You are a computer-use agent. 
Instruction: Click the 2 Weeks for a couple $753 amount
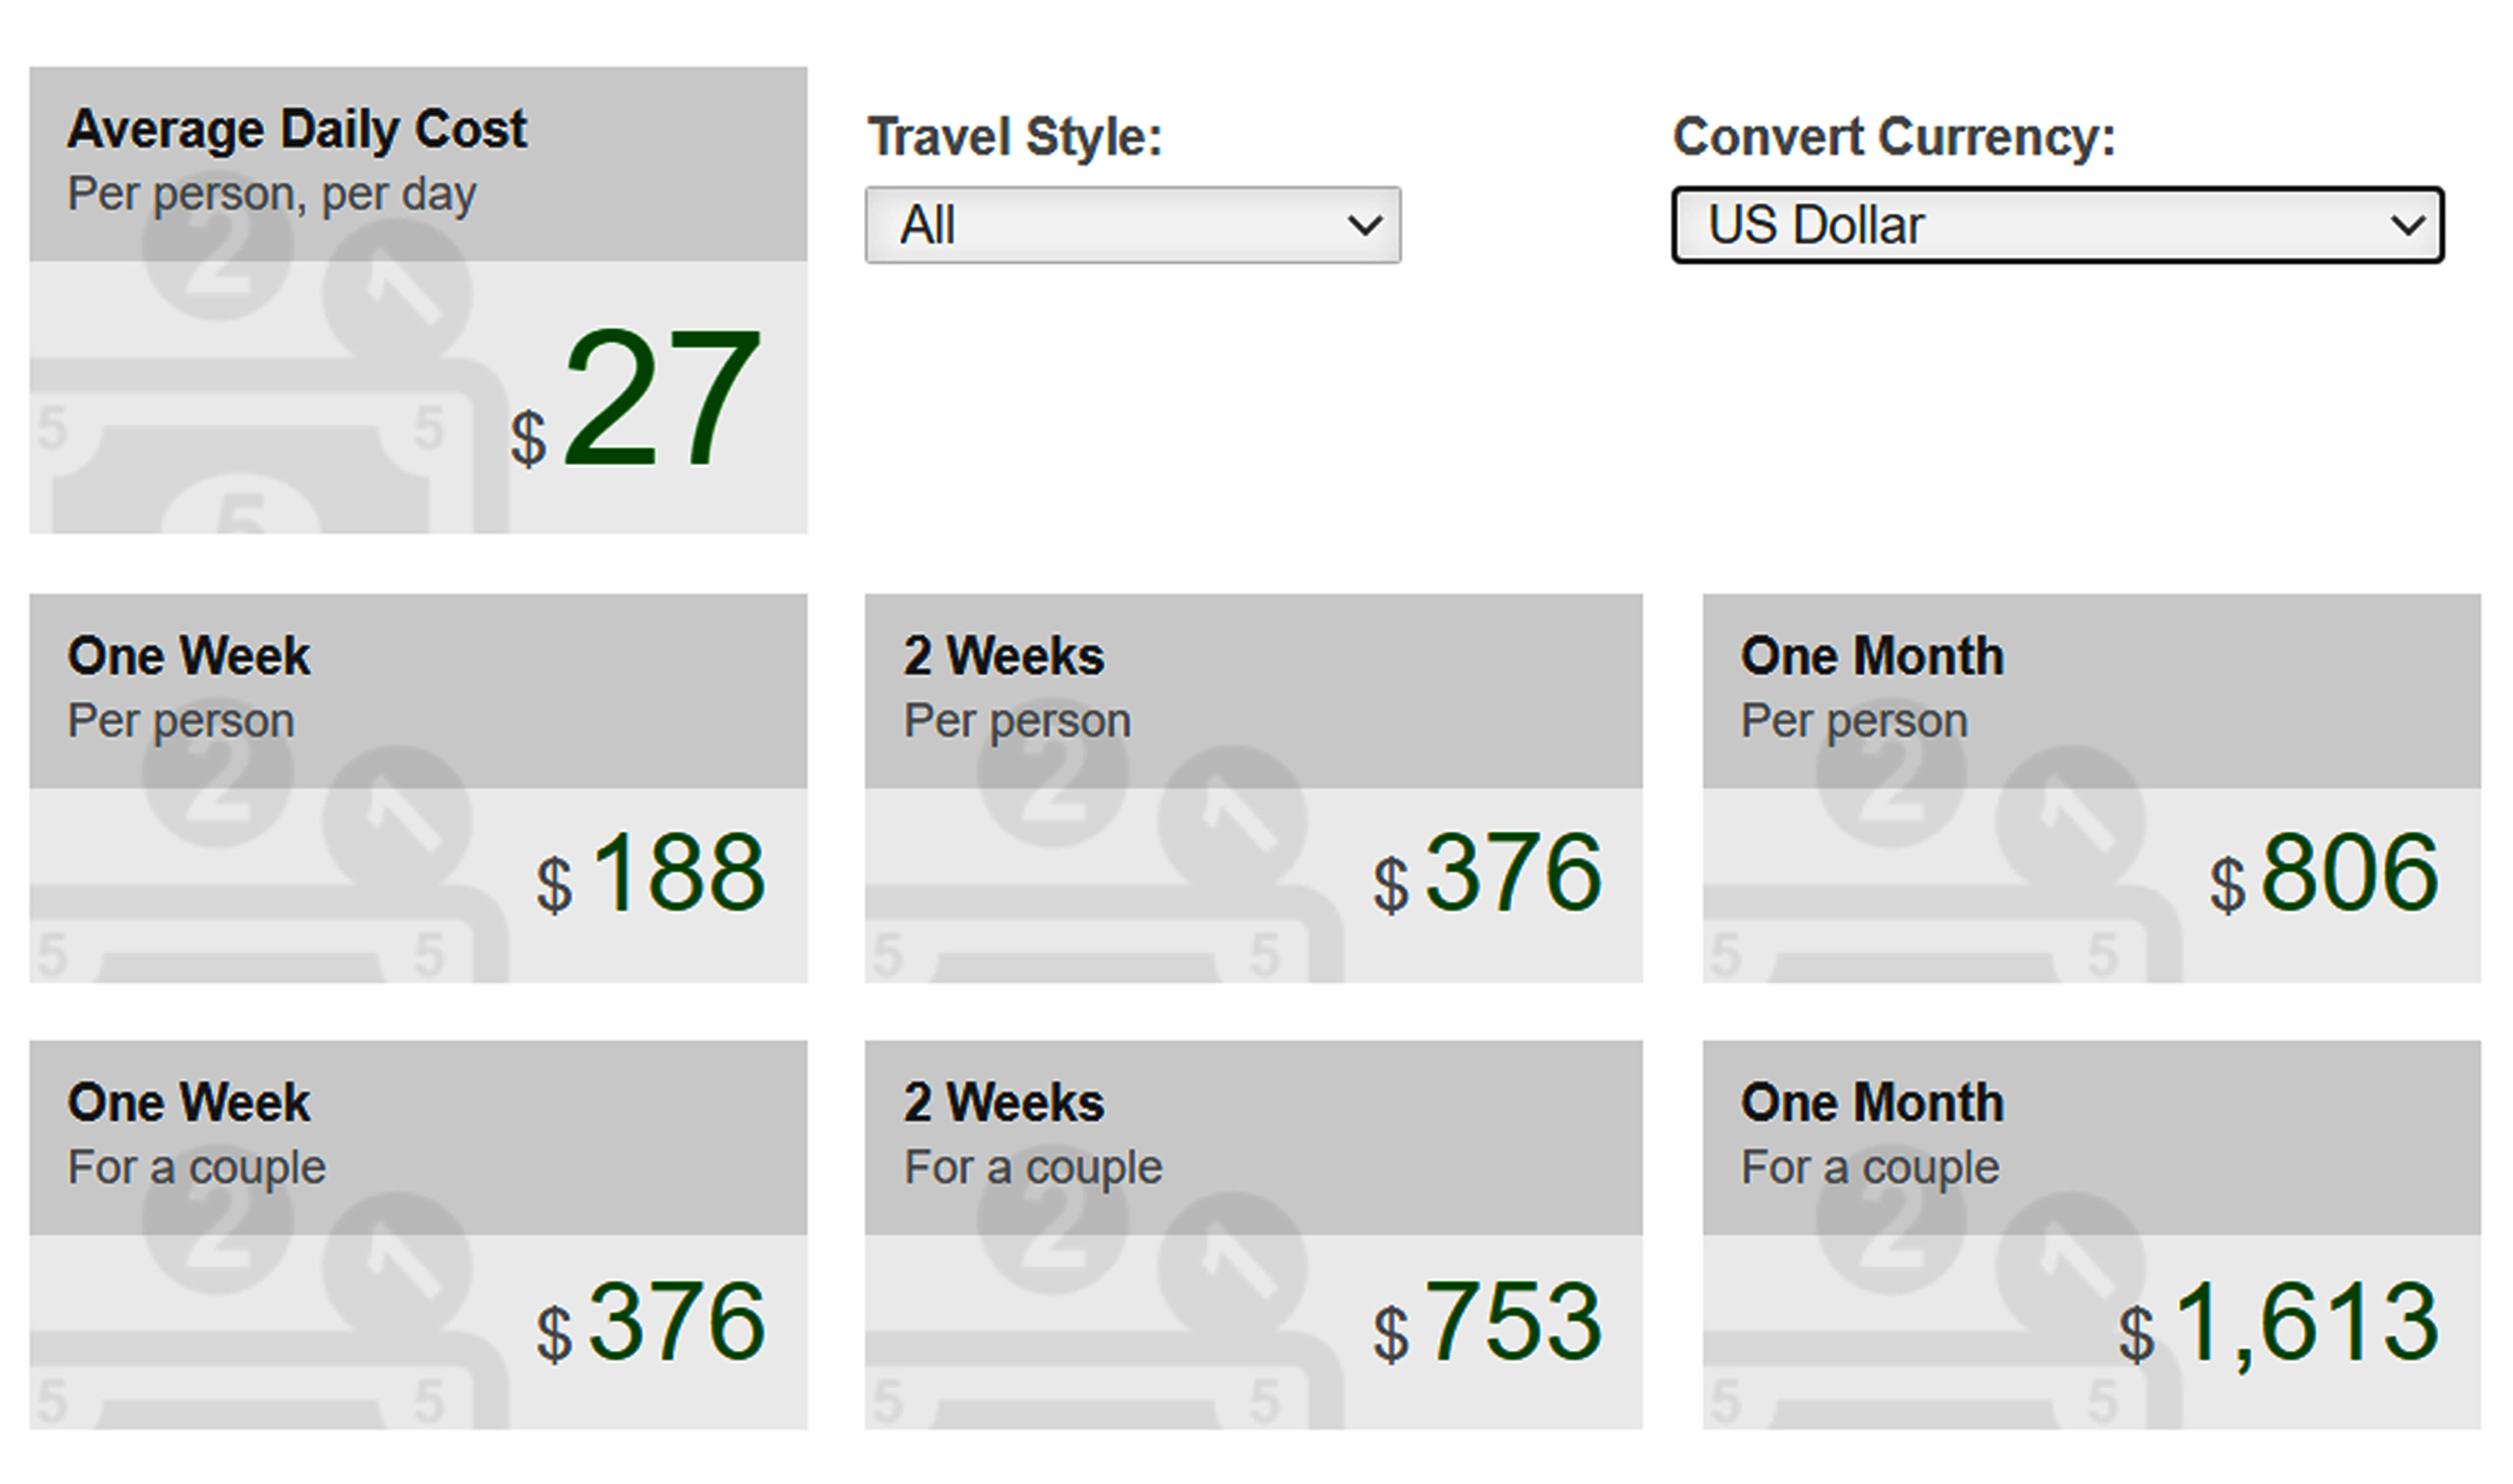point(1487,1321)
